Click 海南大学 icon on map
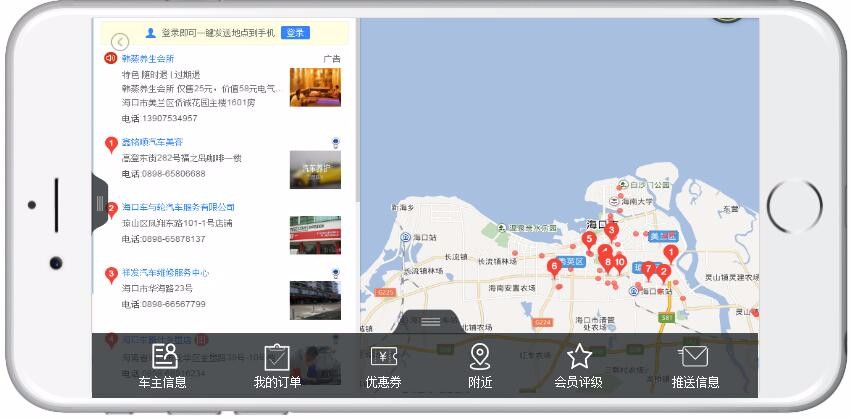Image resolution: width=852 pixels, height=418 pixels. [x=614, y=201]
